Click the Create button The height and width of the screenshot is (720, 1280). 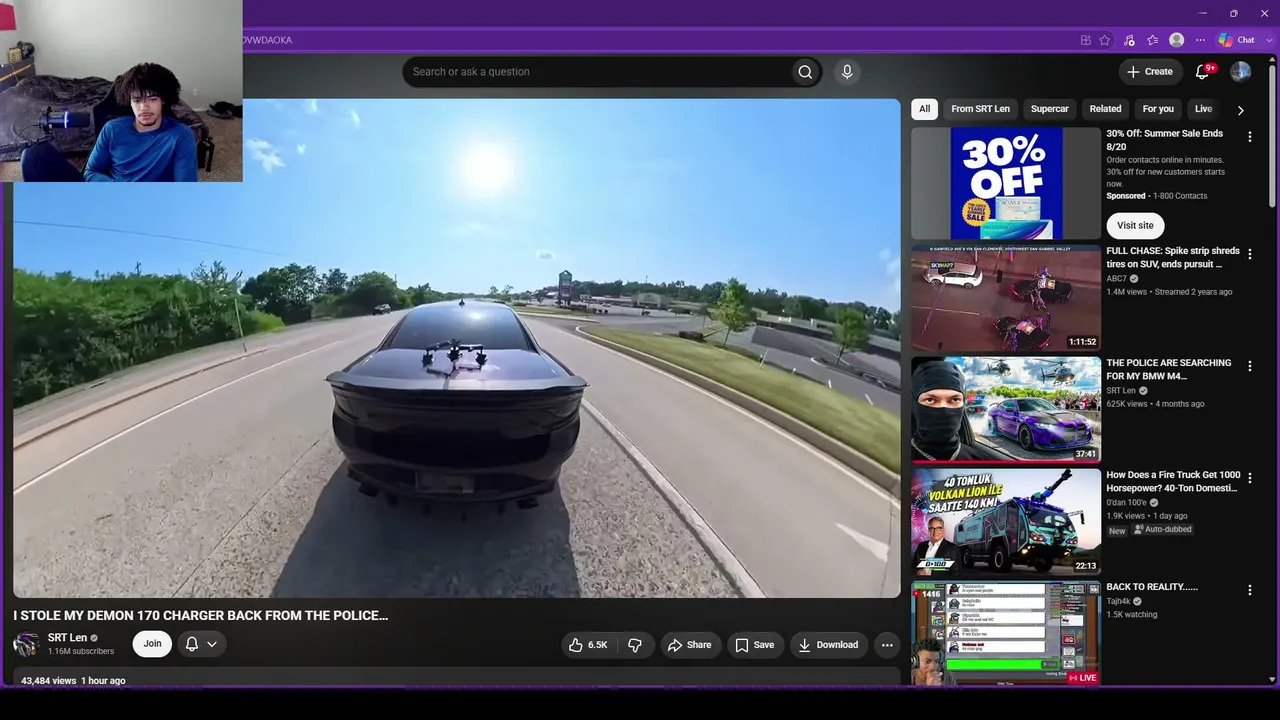(1150, 72)
